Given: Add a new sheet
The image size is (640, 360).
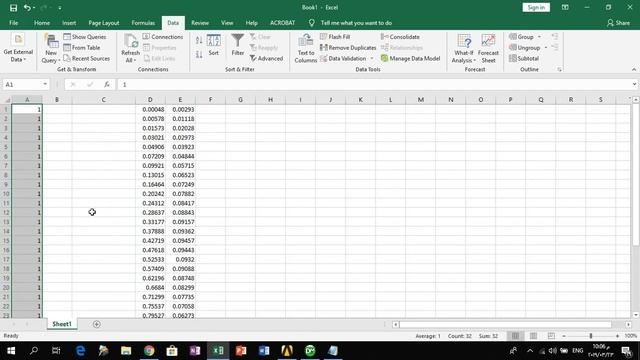Looking at the screenshot, I should pyautogui.click(x=97, y=324).
